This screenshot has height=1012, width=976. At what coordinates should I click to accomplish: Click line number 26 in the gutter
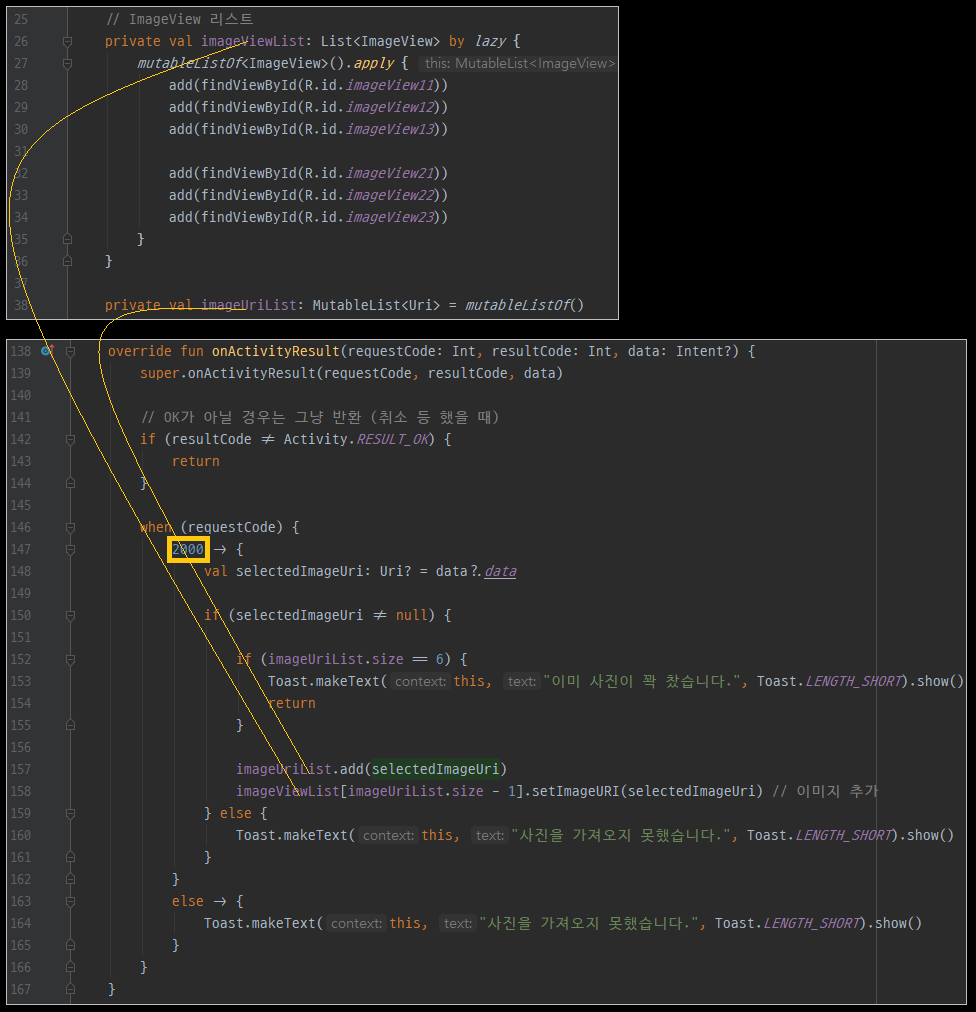pos(21,41)
